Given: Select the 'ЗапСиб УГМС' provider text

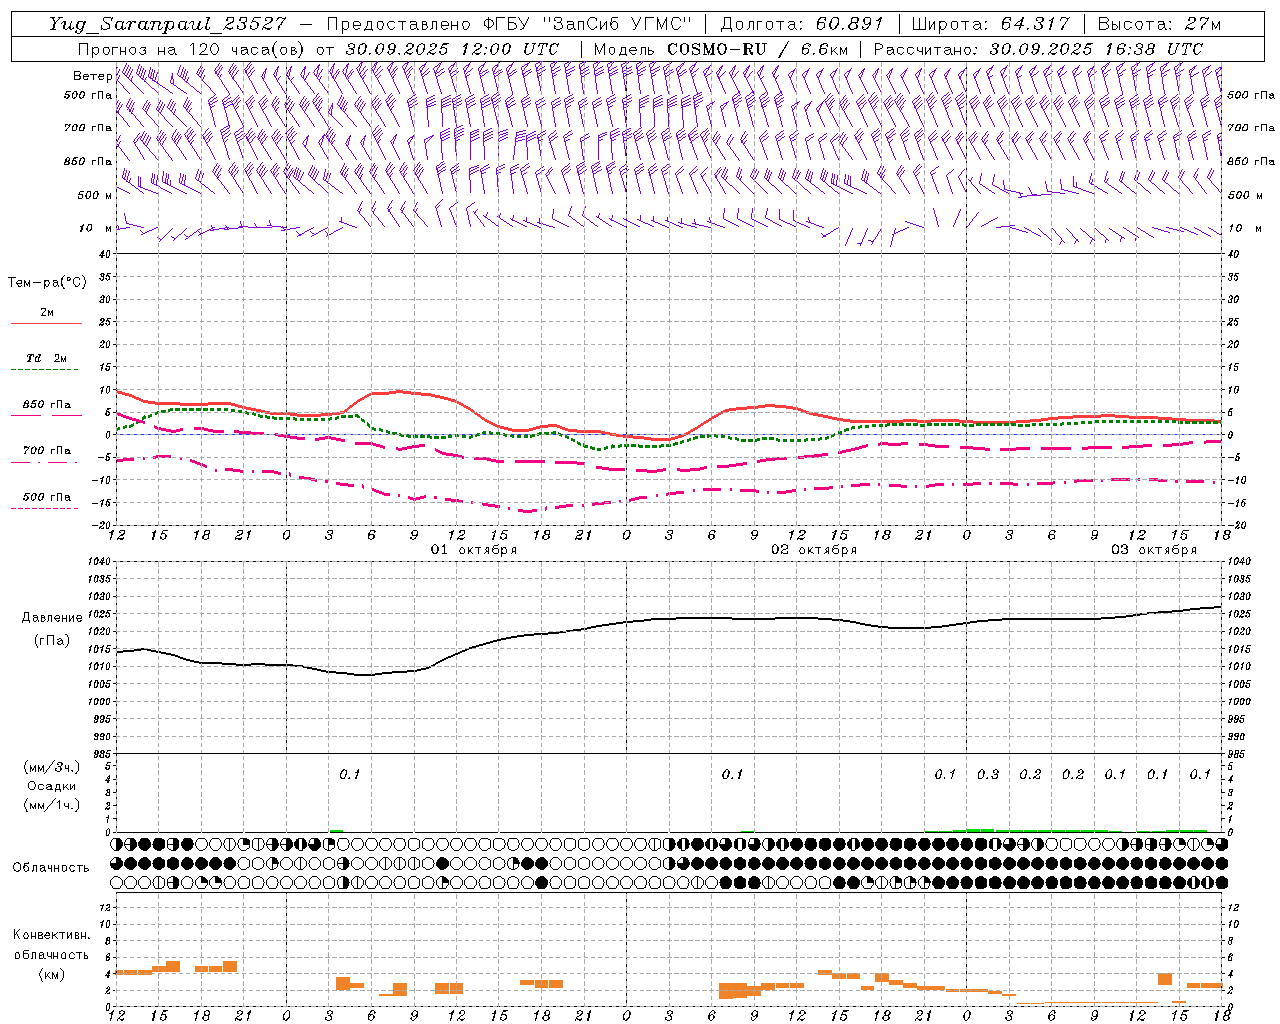Looking at the screenshot, I should pos(618,24).
